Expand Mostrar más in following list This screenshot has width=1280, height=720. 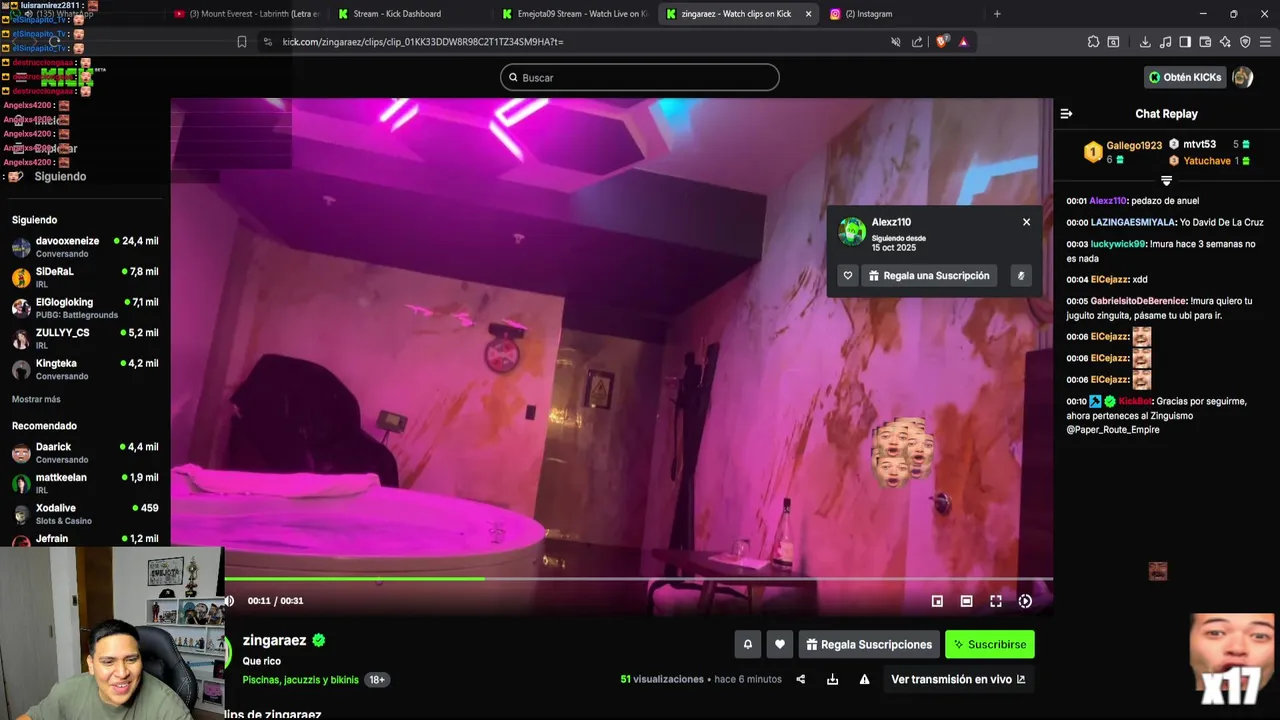coord(36,399)
